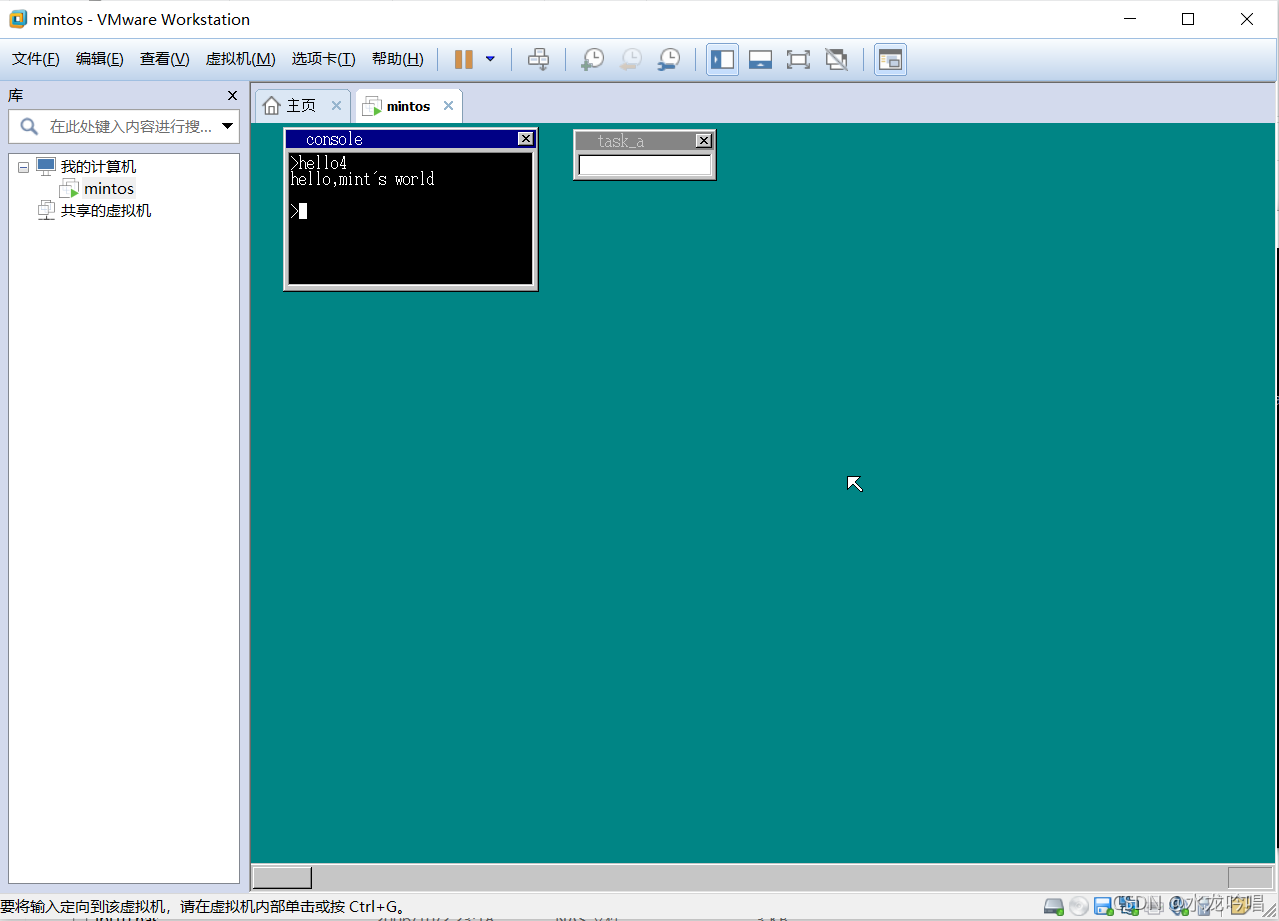Enter full screen mode

(x=798, y=59)
